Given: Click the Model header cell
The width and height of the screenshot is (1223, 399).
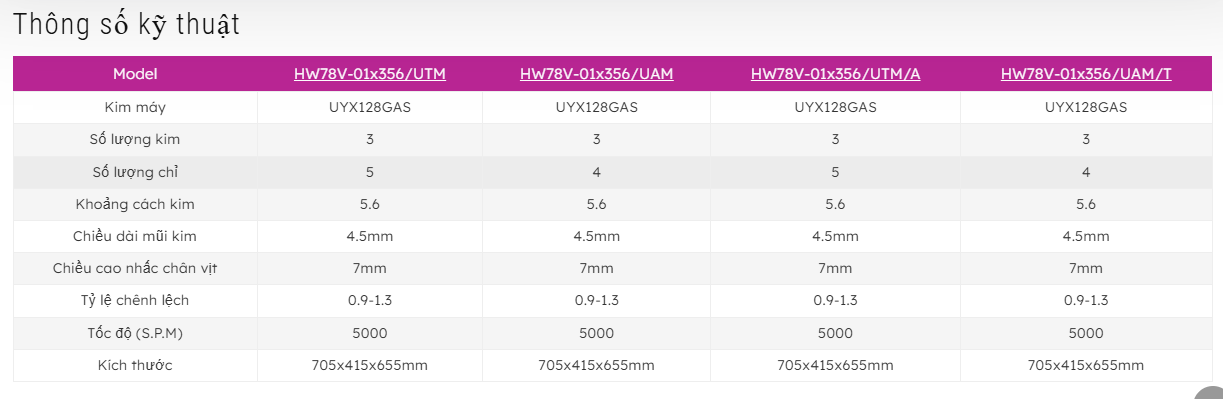Looking at the screenshot, I should pyautogui.click(x=135, y=74).
